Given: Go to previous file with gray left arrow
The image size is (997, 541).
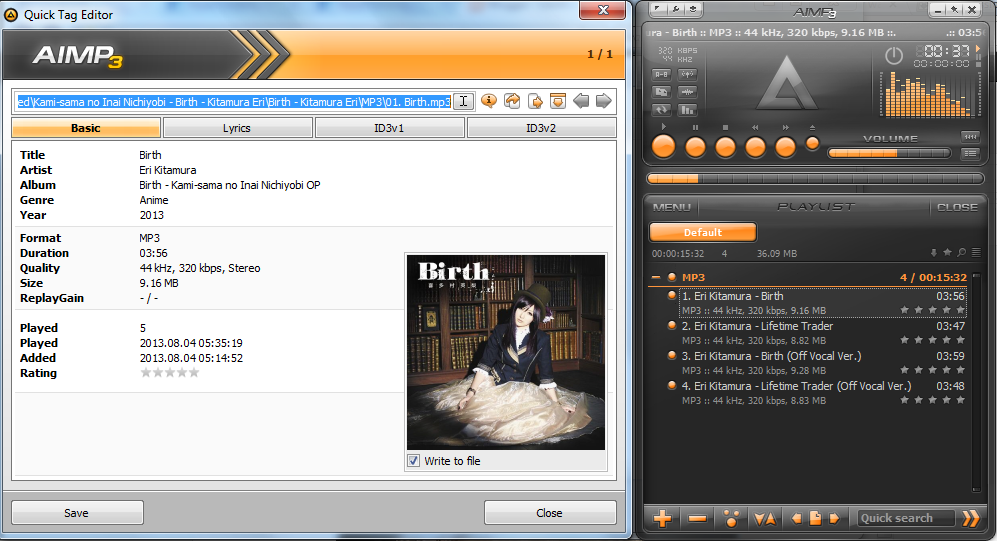Looking at the screenshot, I should [x=581, y=101].
